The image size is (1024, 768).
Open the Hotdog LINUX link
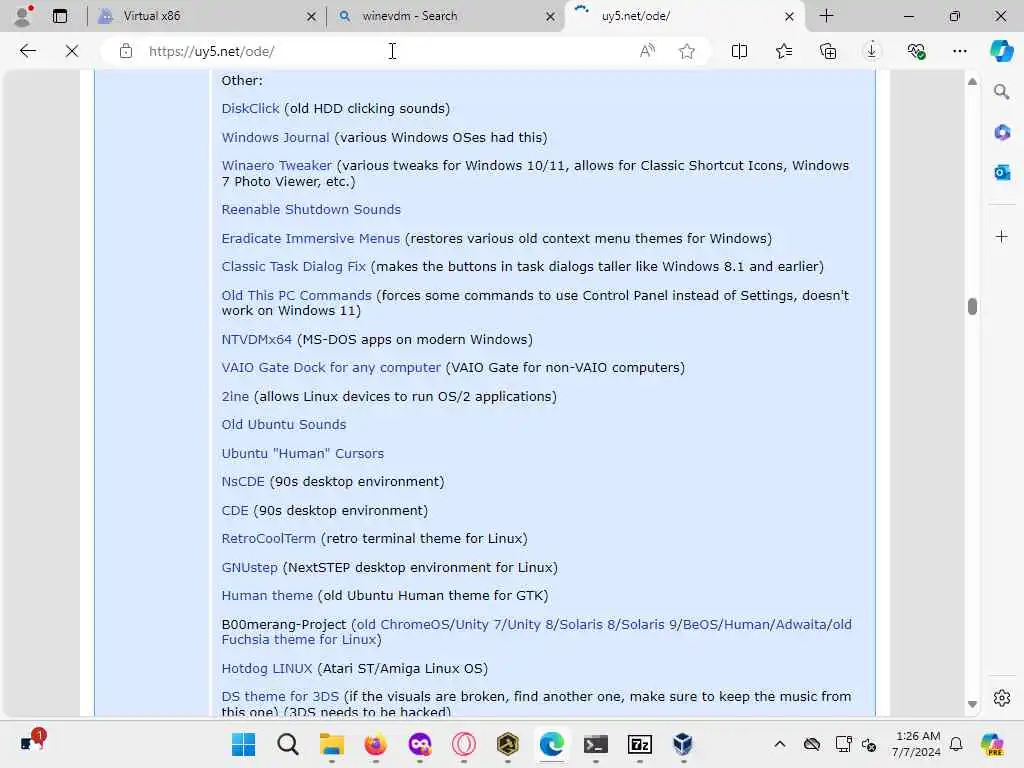(266, 668)
